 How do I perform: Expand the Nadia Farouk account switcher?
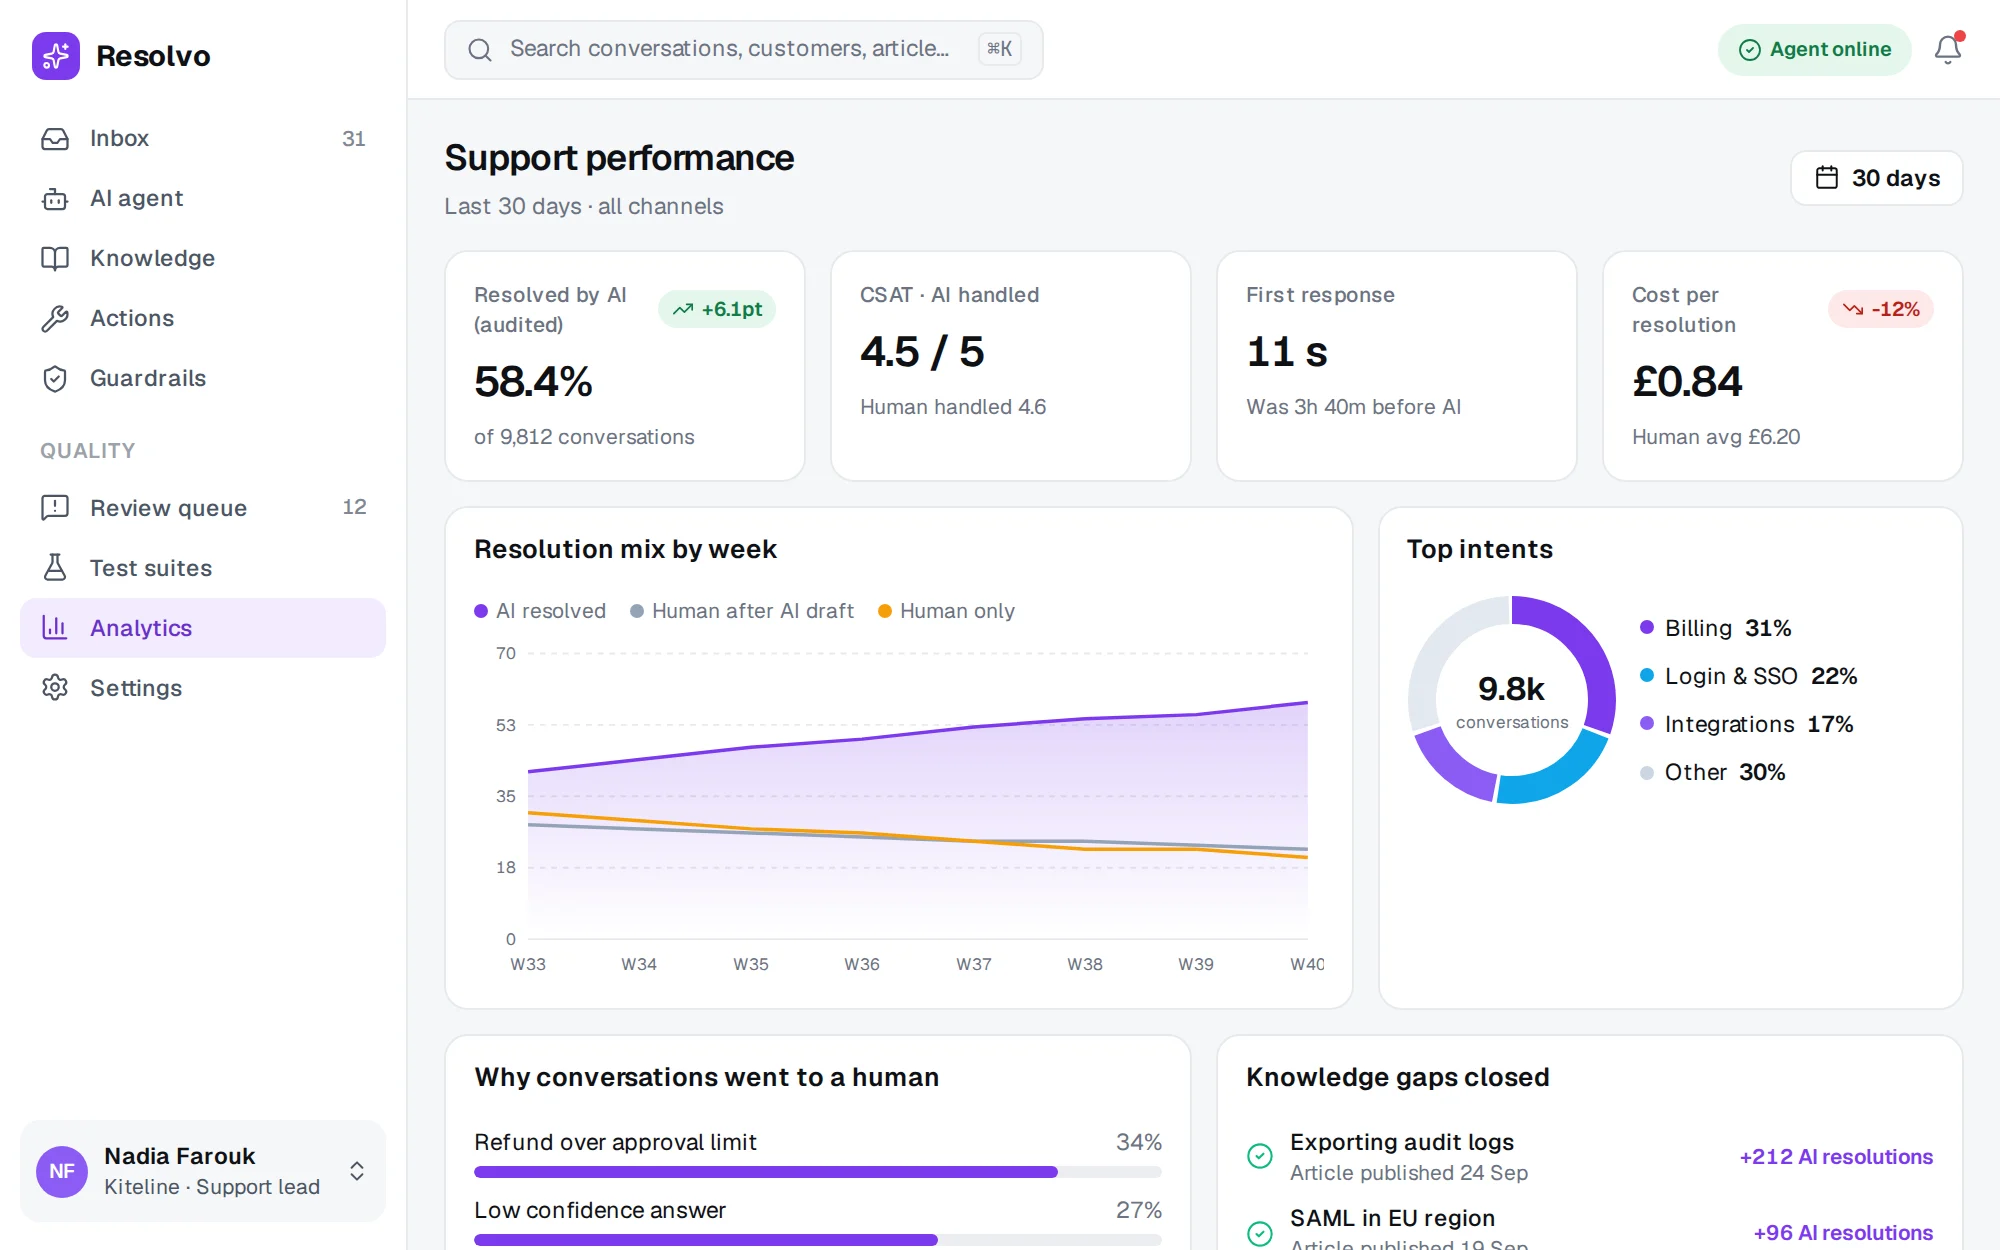pos(203,1171)
